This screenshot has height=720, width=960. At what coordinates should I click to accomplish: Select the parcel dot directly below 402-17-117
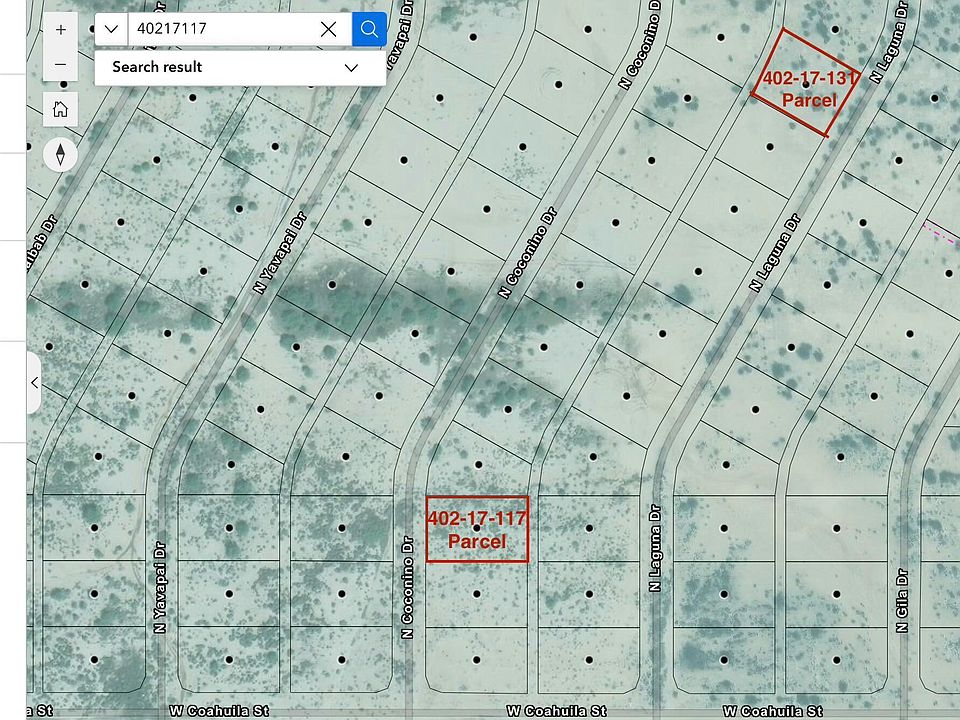click(x=476, y=594)
